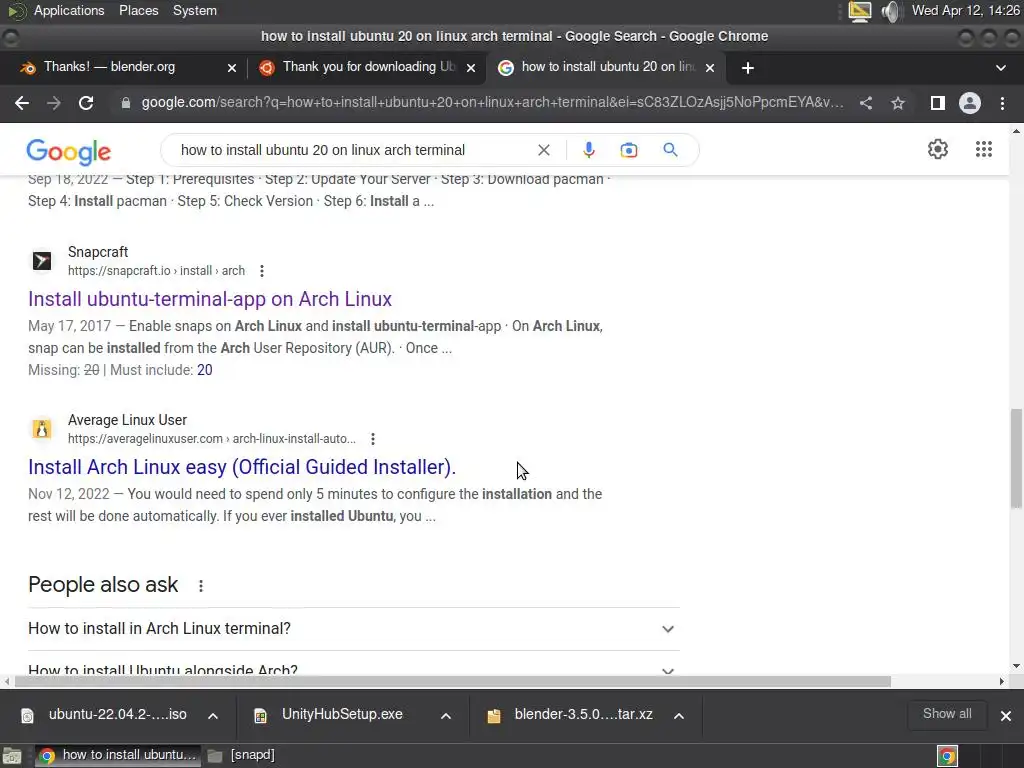
Task: Bookmark this page with the star icon
Action: point(898,103)
